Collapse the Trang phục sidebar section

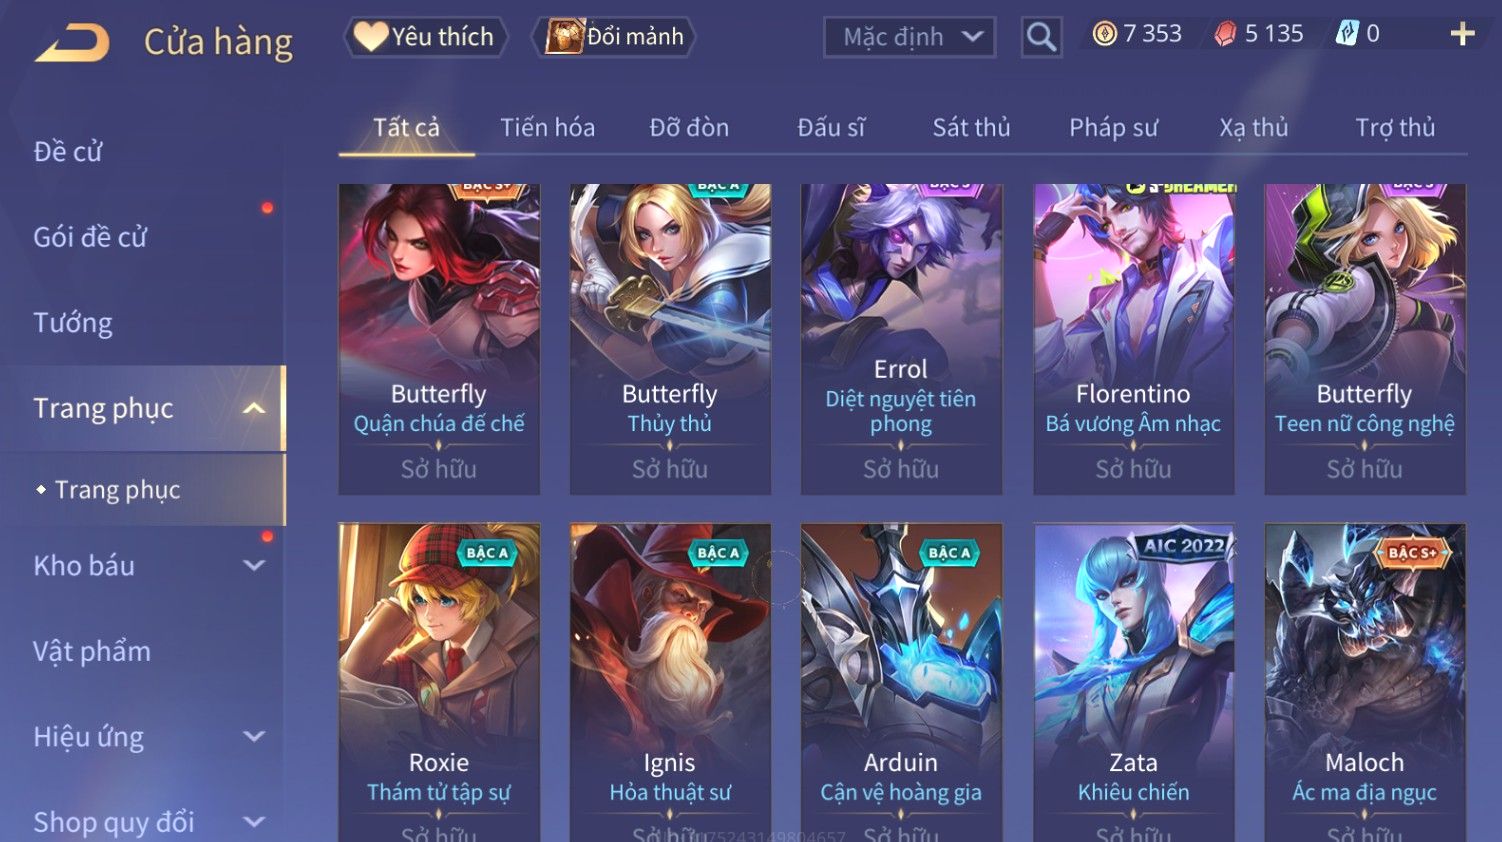tap(255, 408)
